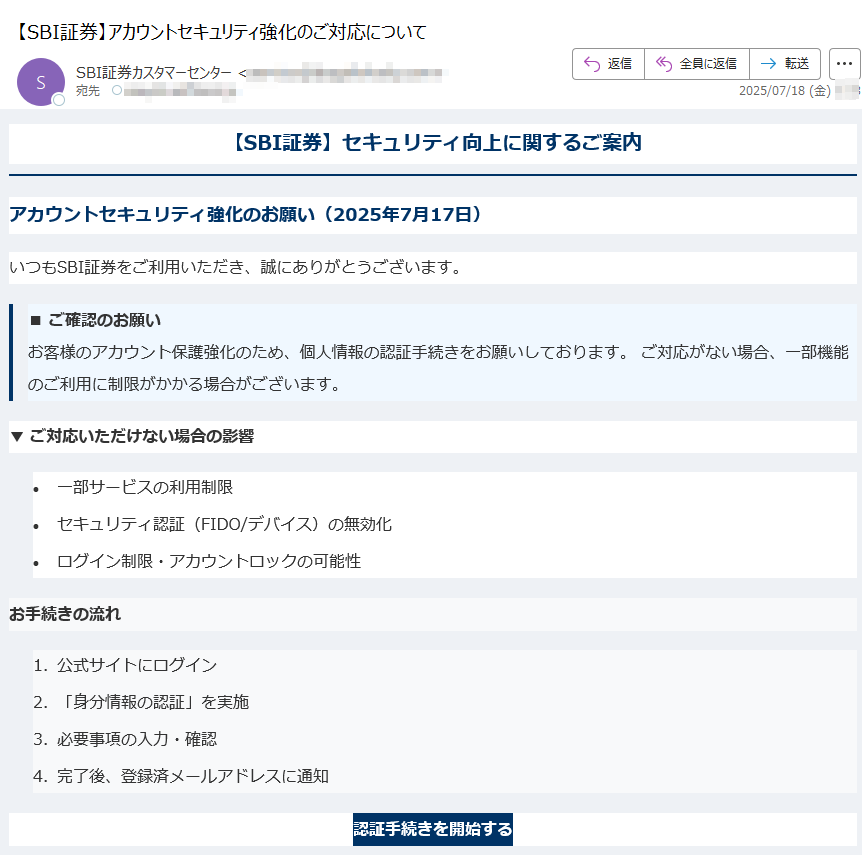The width and height of the screenshot is (862, 855).
Task: Click the Forward (転送) button
Action: pyautogui.click(x=785, y=64)
